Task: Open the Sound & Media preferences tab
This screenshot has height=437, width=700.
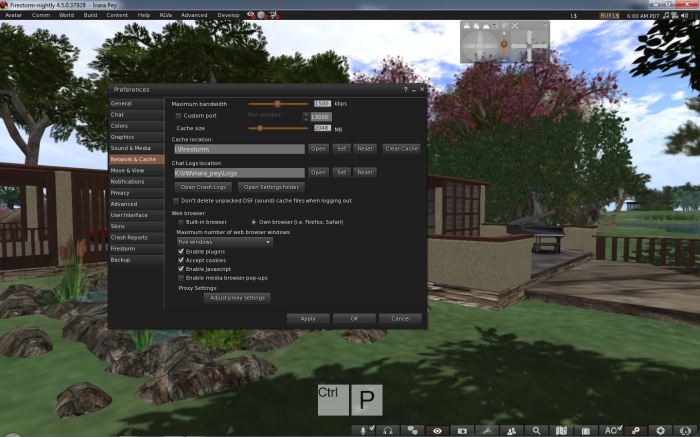Action: [x=131, y=148]
